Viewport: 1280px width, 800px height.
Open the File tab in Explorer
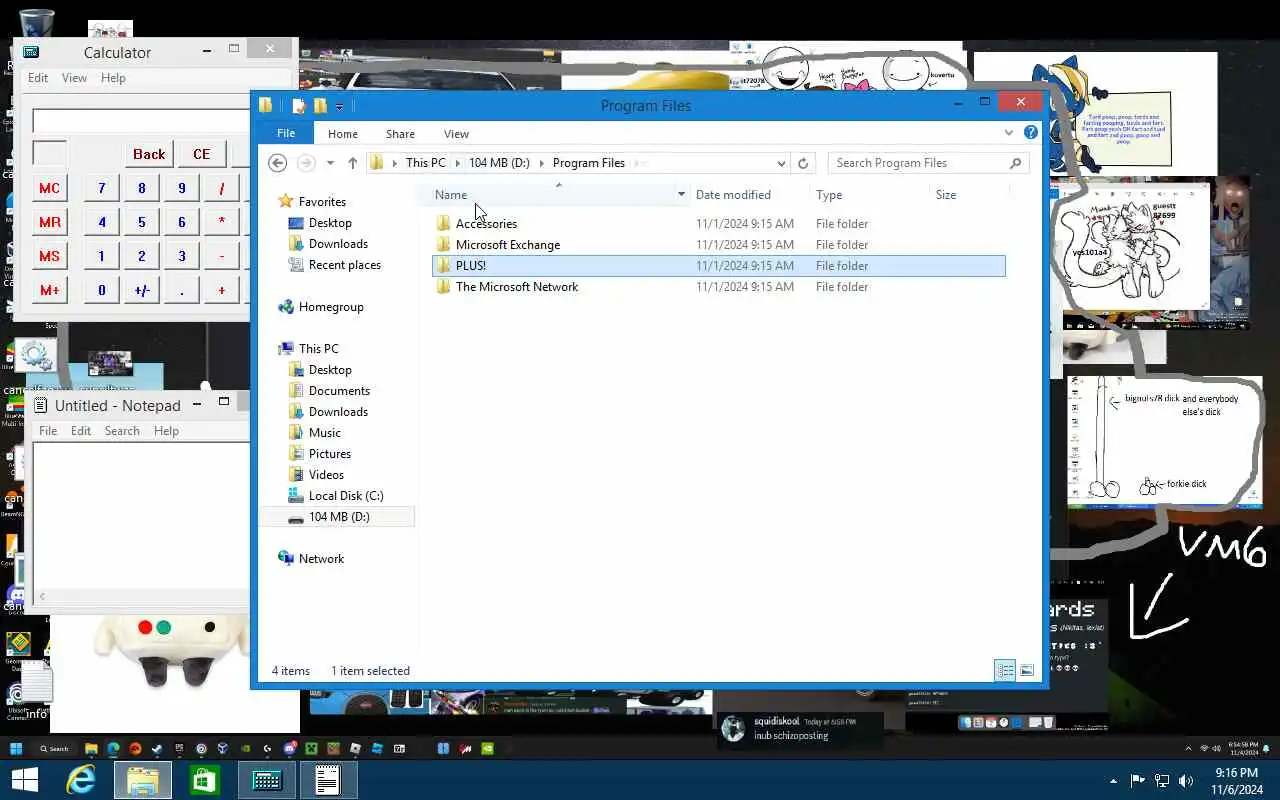[286, 133]
